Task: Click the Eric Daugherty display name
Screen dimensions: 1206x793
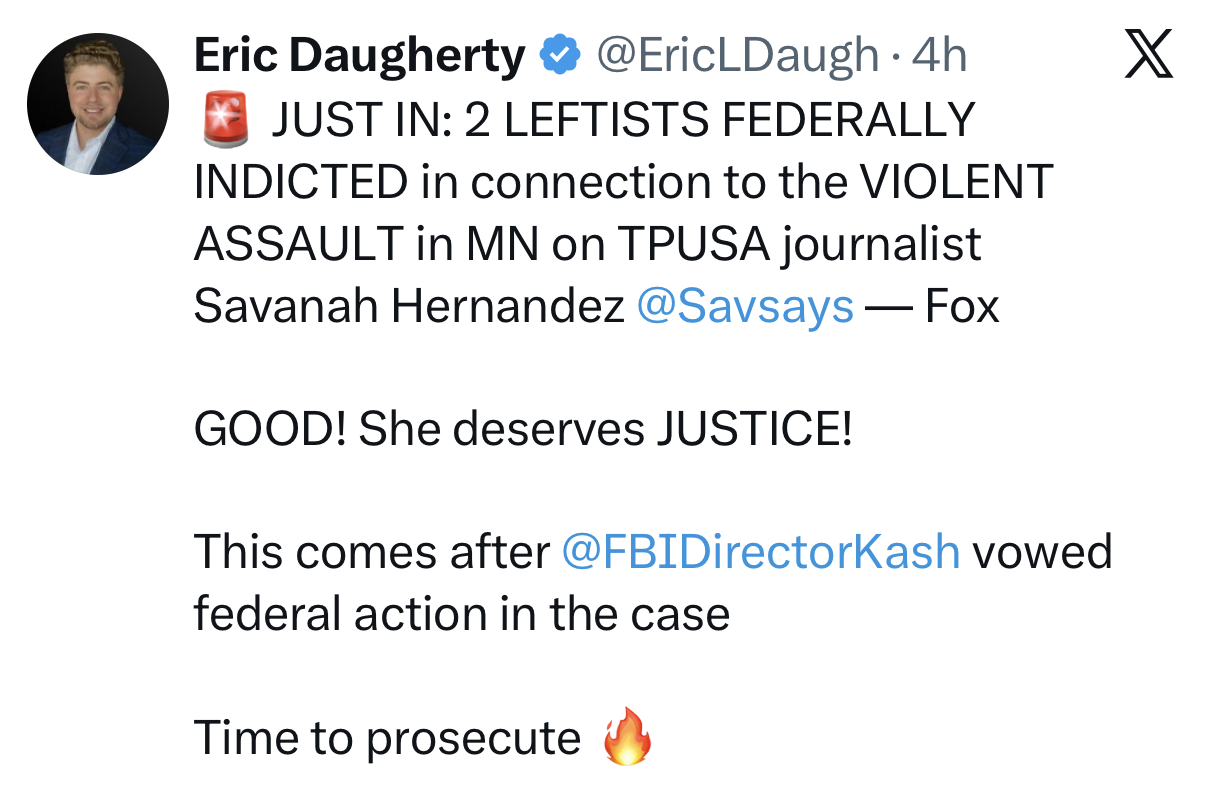Action: (x=359, y=55)
